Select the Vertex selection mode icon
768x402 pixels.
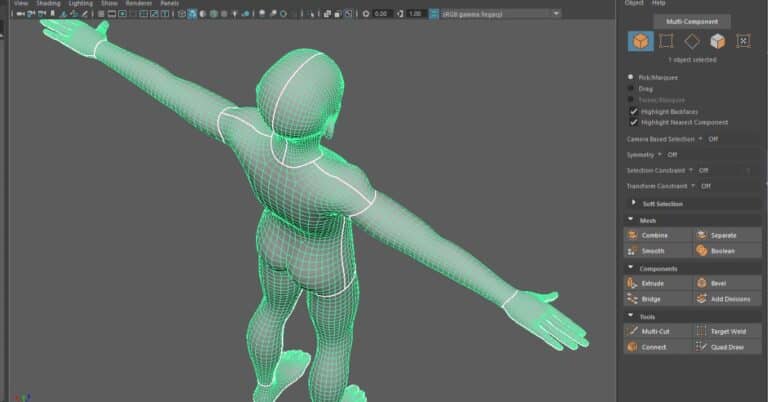tap(666, 41)
